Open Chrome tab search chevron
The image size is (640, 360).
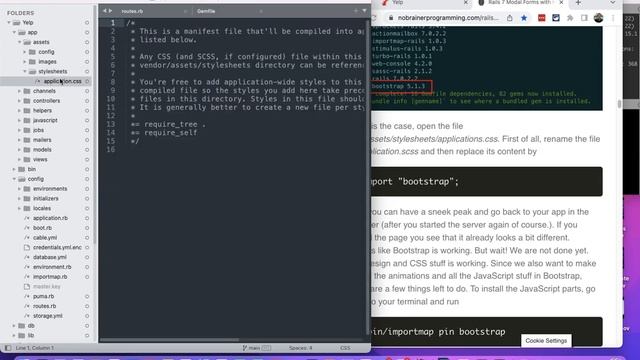coord(613,3)
